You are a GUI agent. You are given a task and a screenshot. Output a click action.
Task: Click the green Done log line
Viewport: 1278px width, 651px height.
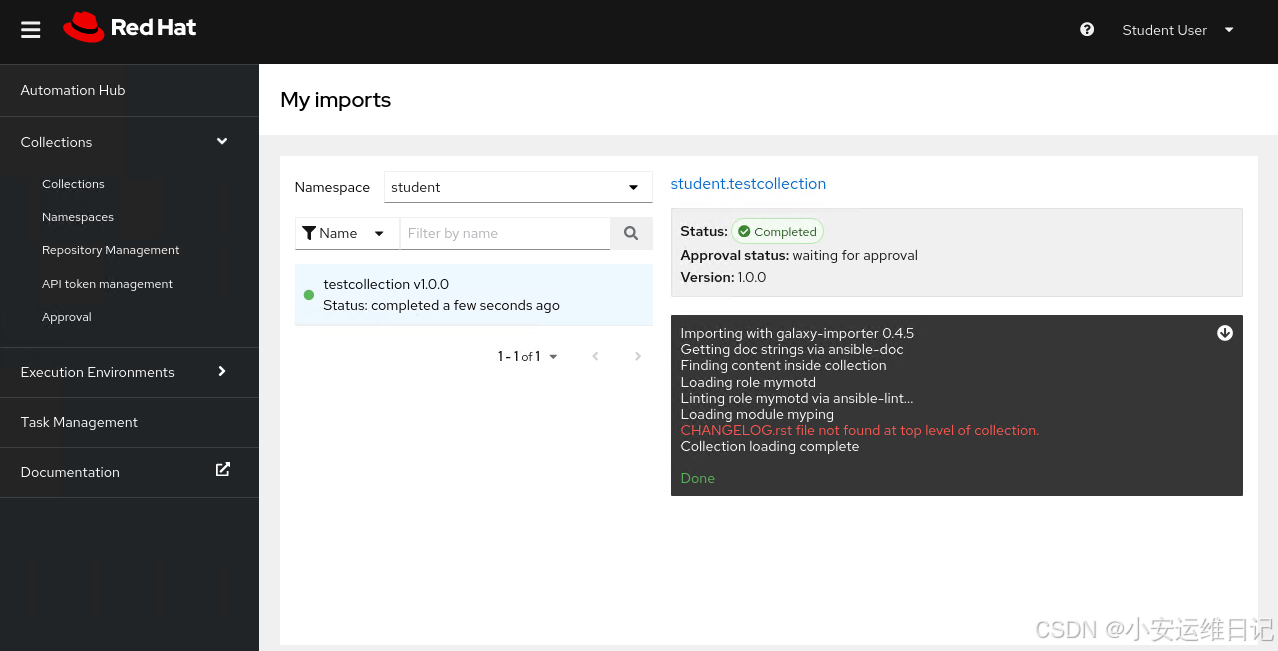click(697, 478)
